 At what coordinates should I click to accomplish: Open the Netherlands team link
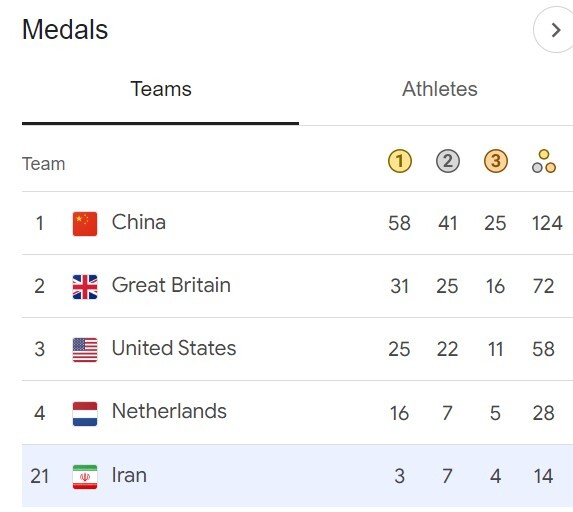pos(169,411)
